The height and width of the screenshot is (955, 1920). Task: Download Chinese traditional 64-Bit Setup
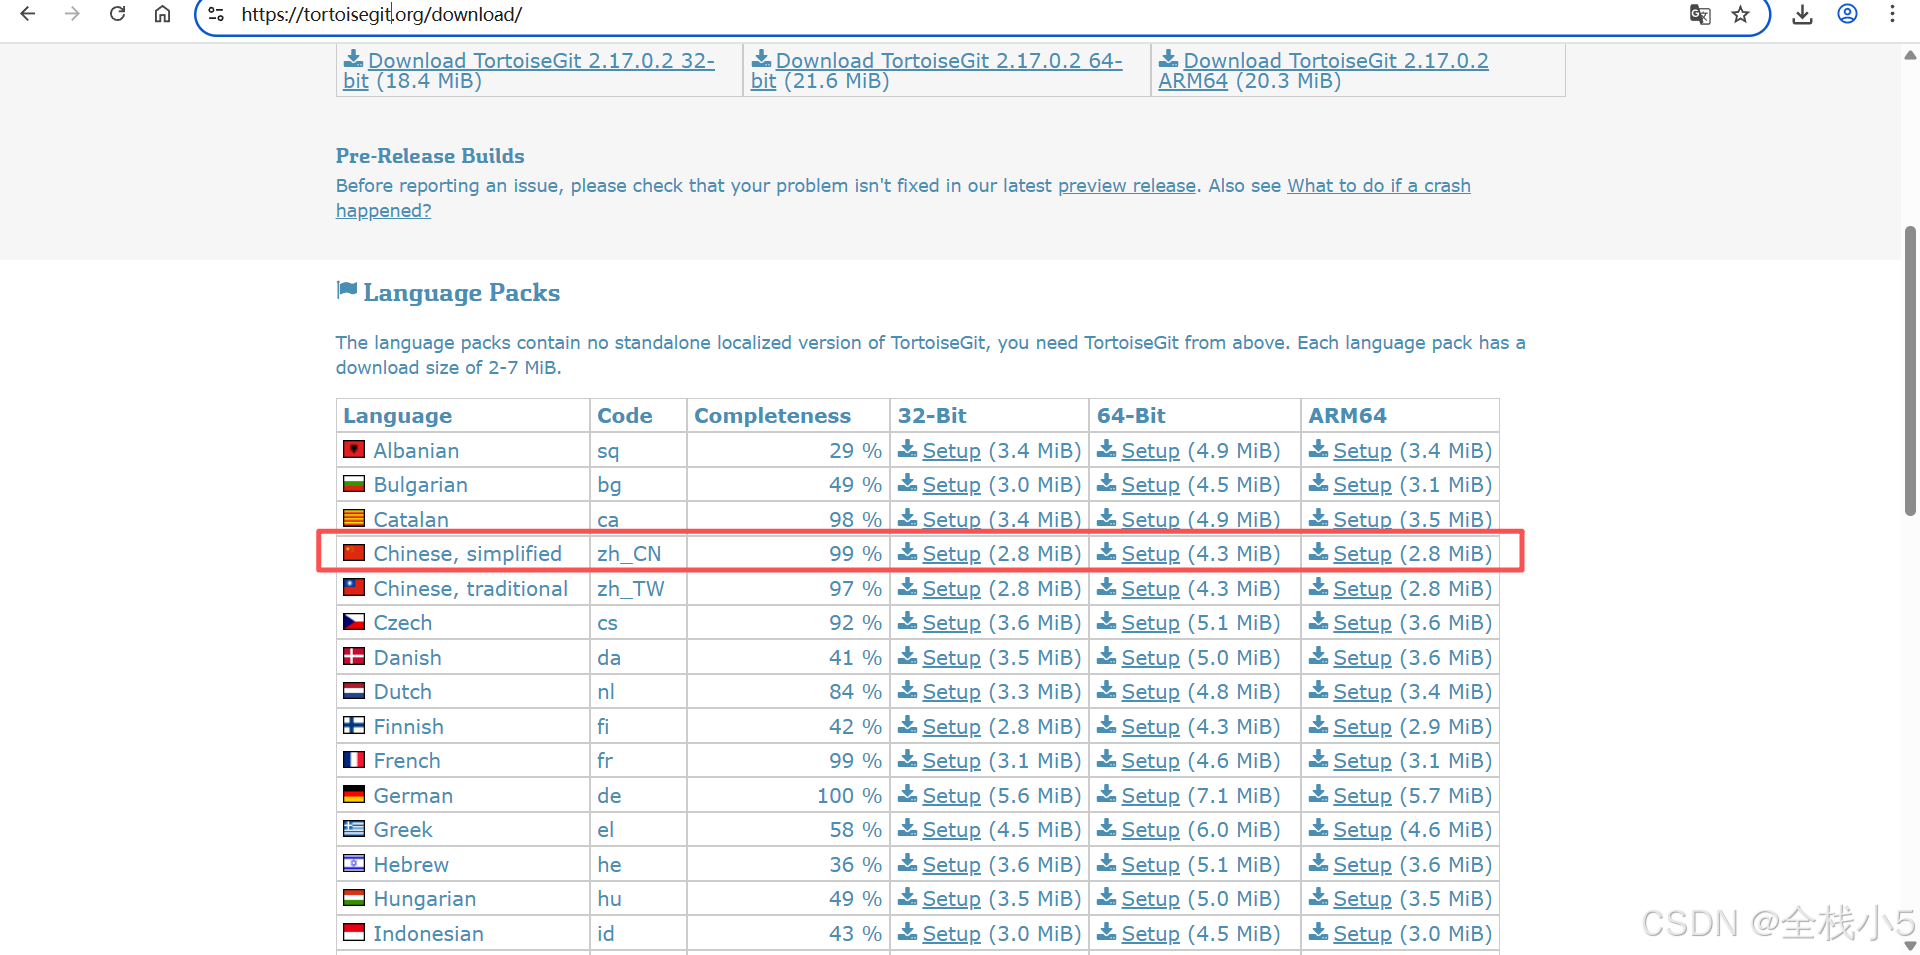tap(1150, 589)
